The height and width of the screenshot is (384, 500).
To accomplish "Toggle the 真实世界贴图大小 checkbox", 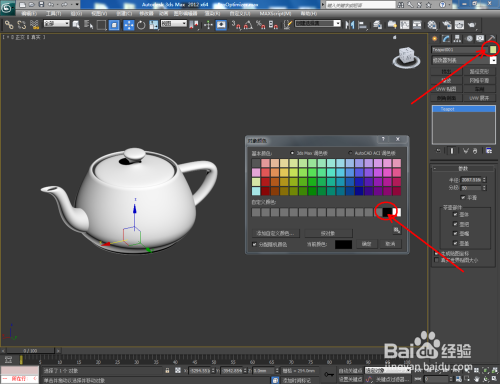I will (x=437, y=260).
